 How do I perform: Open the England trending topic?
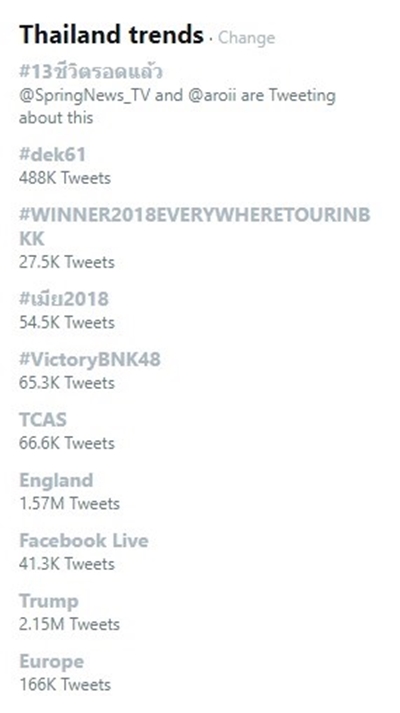click(56, 481)
